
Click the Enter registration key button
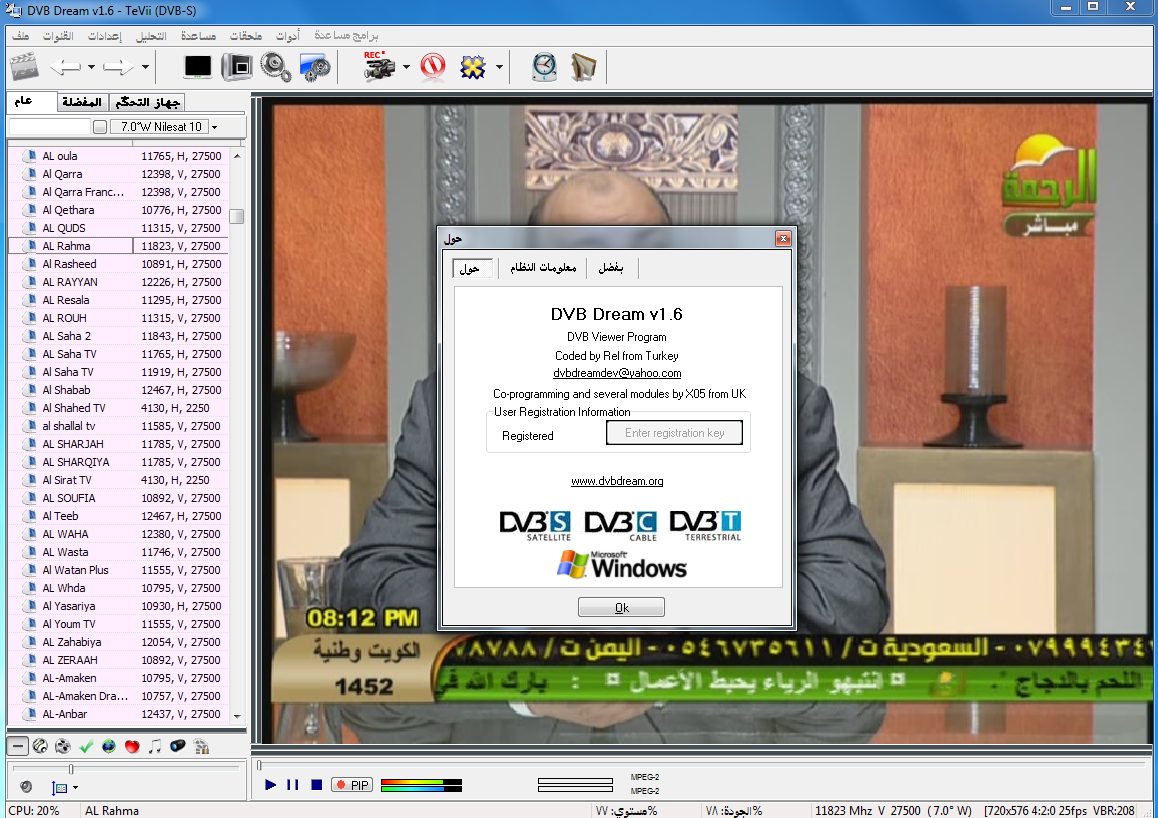(674, 433)
